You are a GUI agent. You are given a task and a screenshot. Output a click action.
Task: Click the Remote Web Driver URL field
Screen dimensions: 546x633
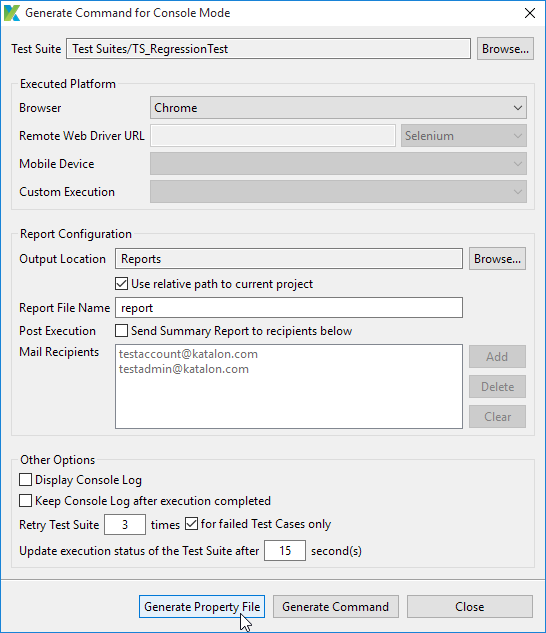[x=273, y=136]
